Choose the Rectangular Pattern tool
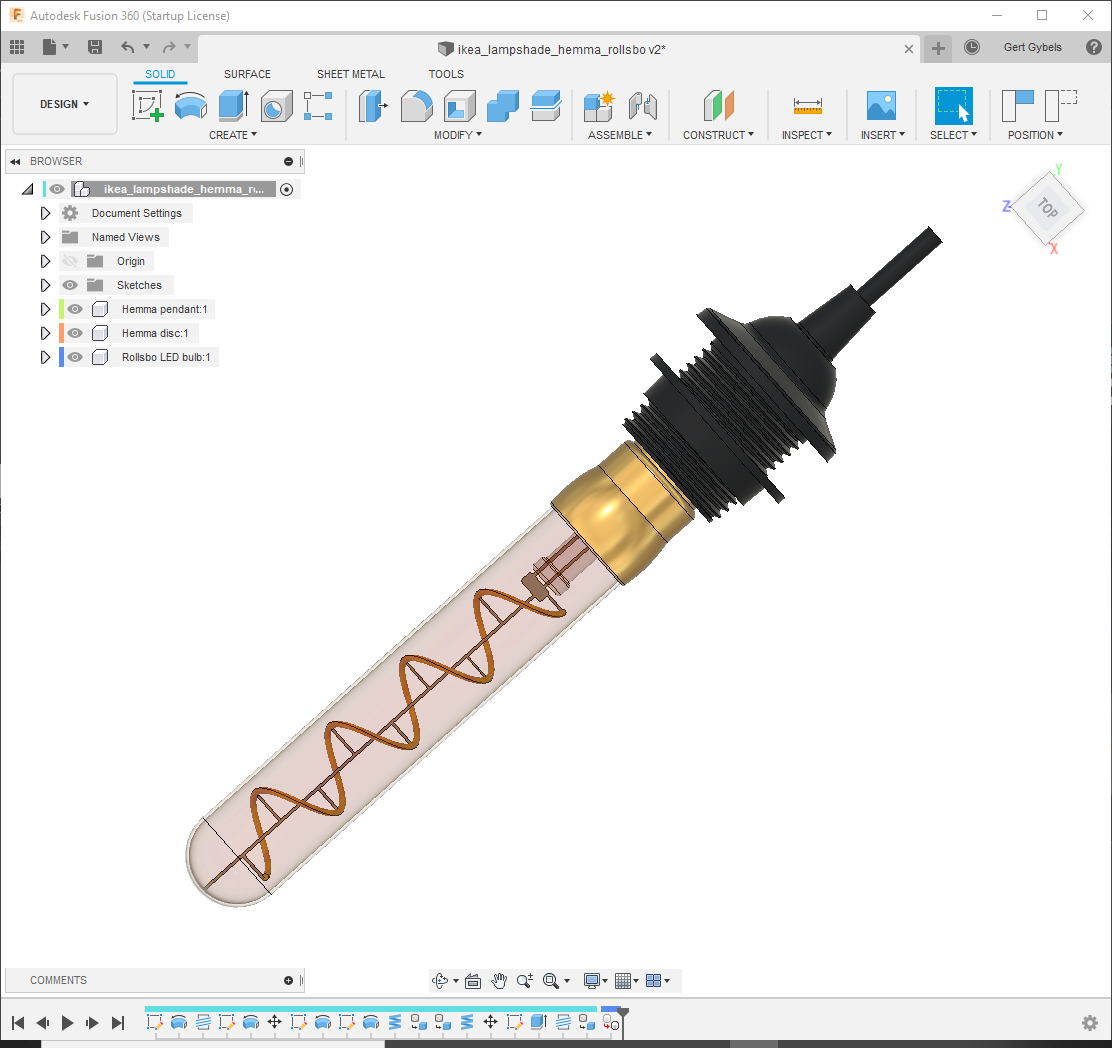This screenshot has height=1048, width=1112. [x=318, y=106]
